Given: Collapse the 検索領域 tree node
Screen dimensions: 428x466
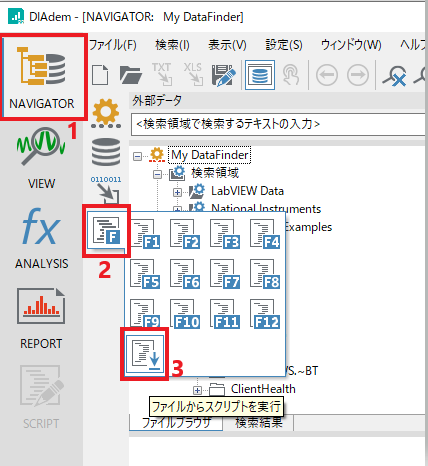Looking at the screenshot, I should pos(157,174).
